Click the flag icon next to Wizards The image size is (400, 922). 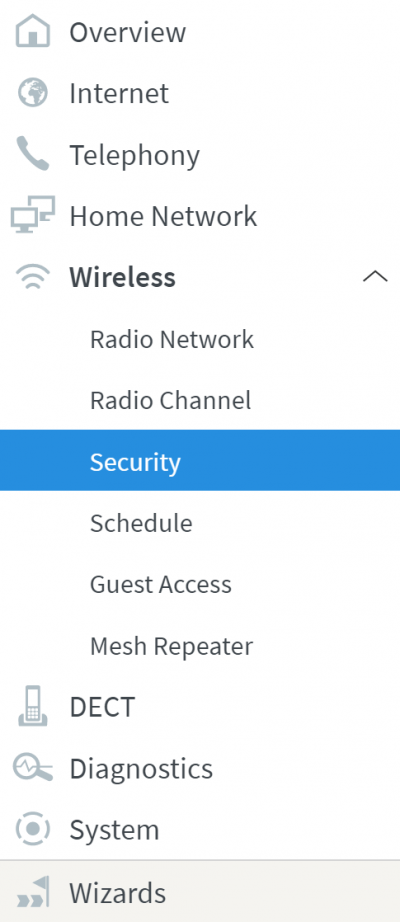coord(33,892)
